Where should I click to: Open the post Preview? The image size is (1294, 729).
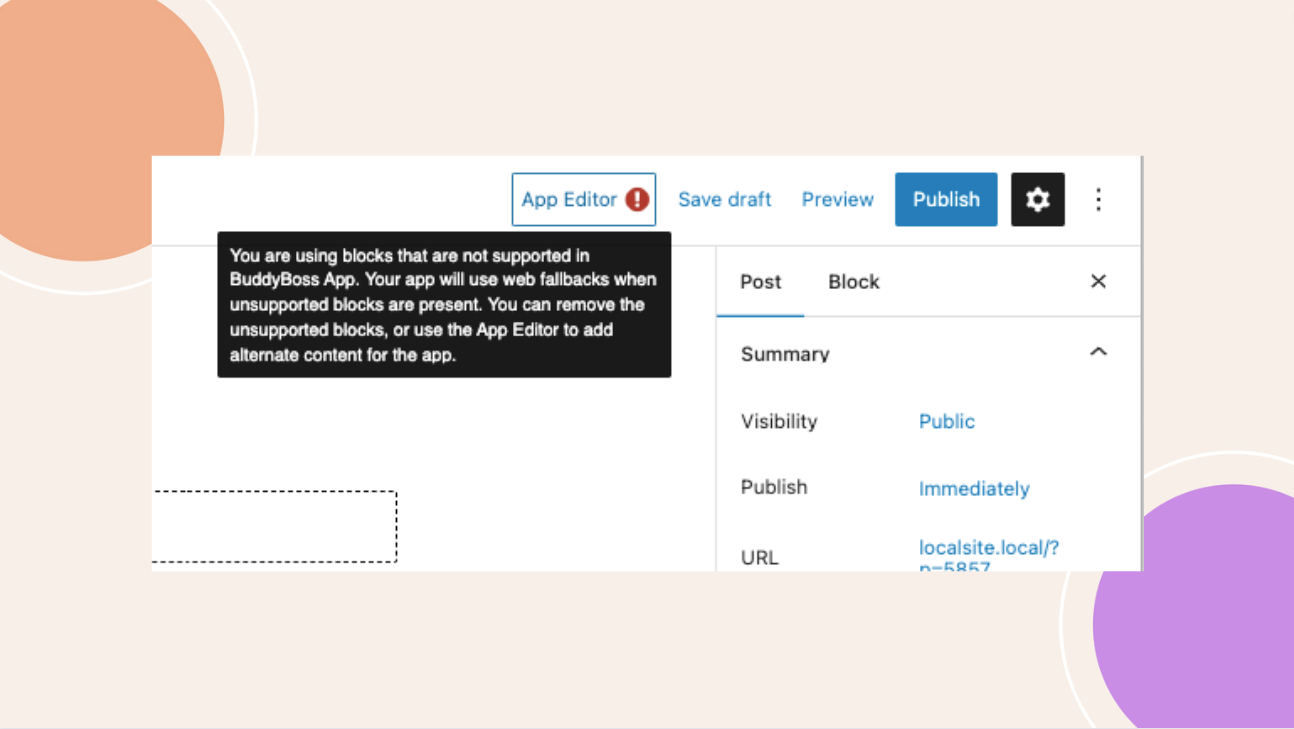(x=837, y=199)
